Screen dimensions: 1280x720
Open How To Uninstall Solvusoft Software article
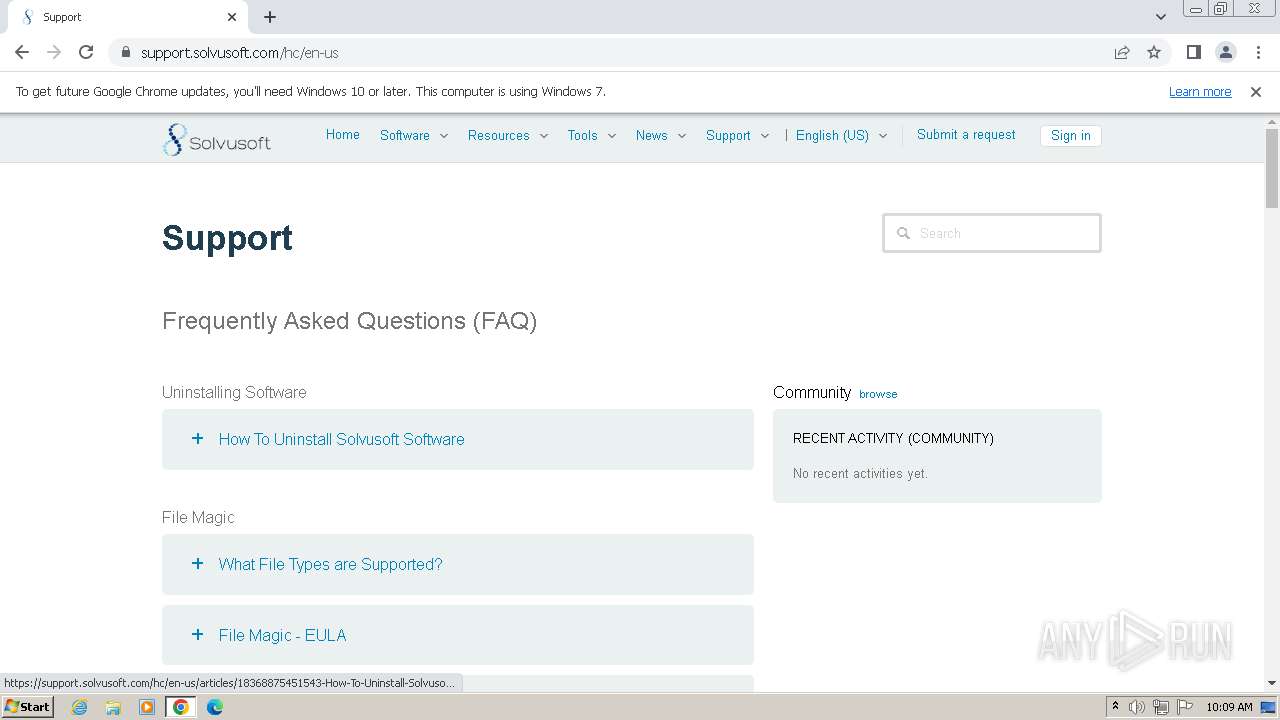(341, 439)
